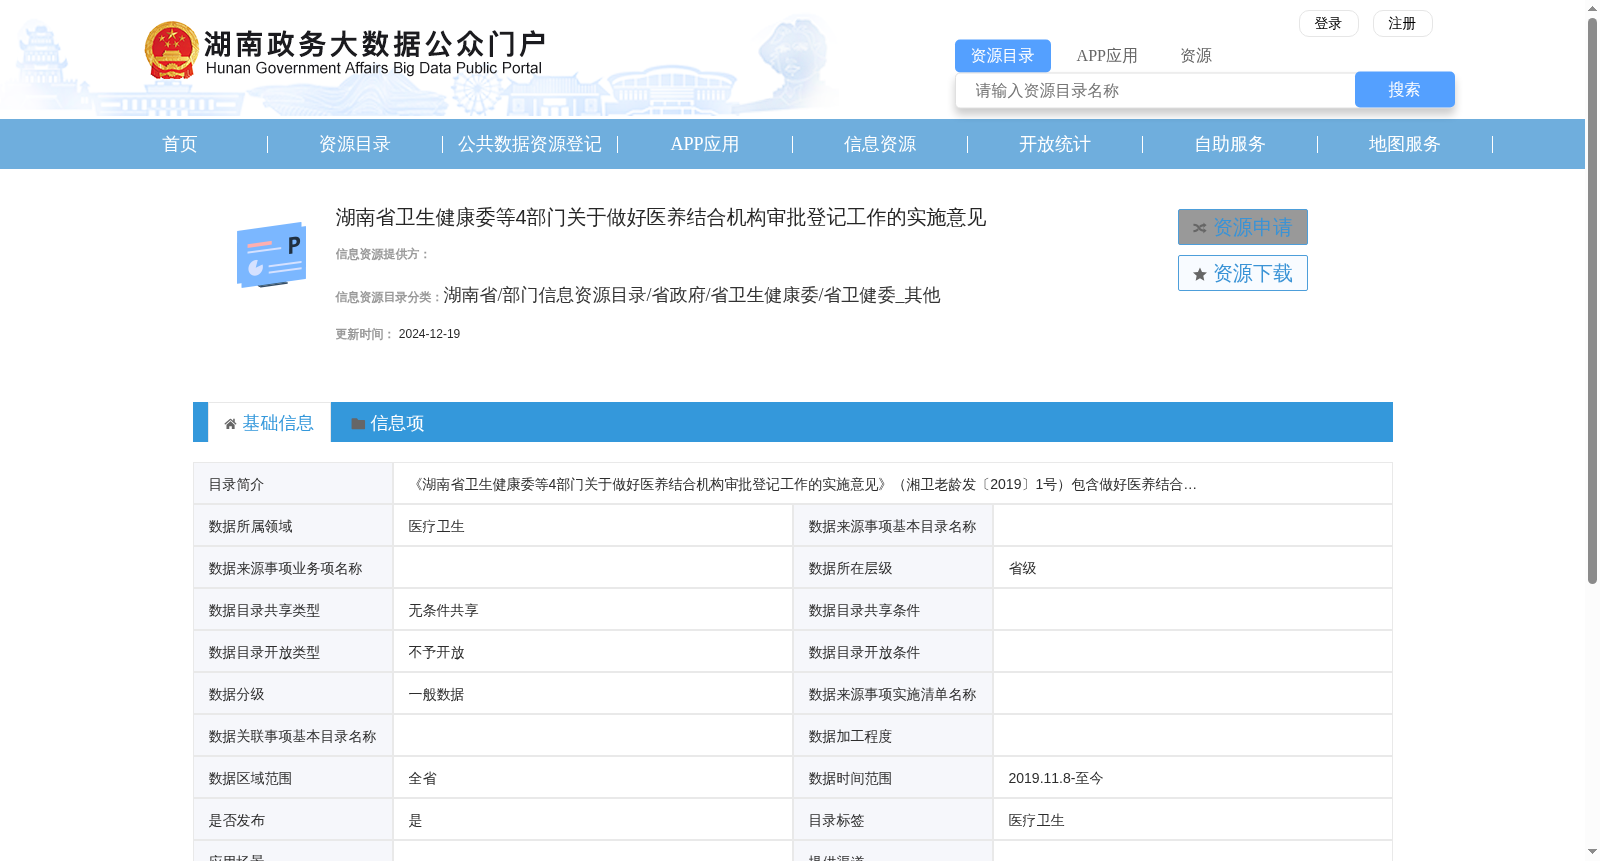This screenshot has width=1600, height=861.
Task: Click the 搜索 search button
Action: tap(1404, 90)
